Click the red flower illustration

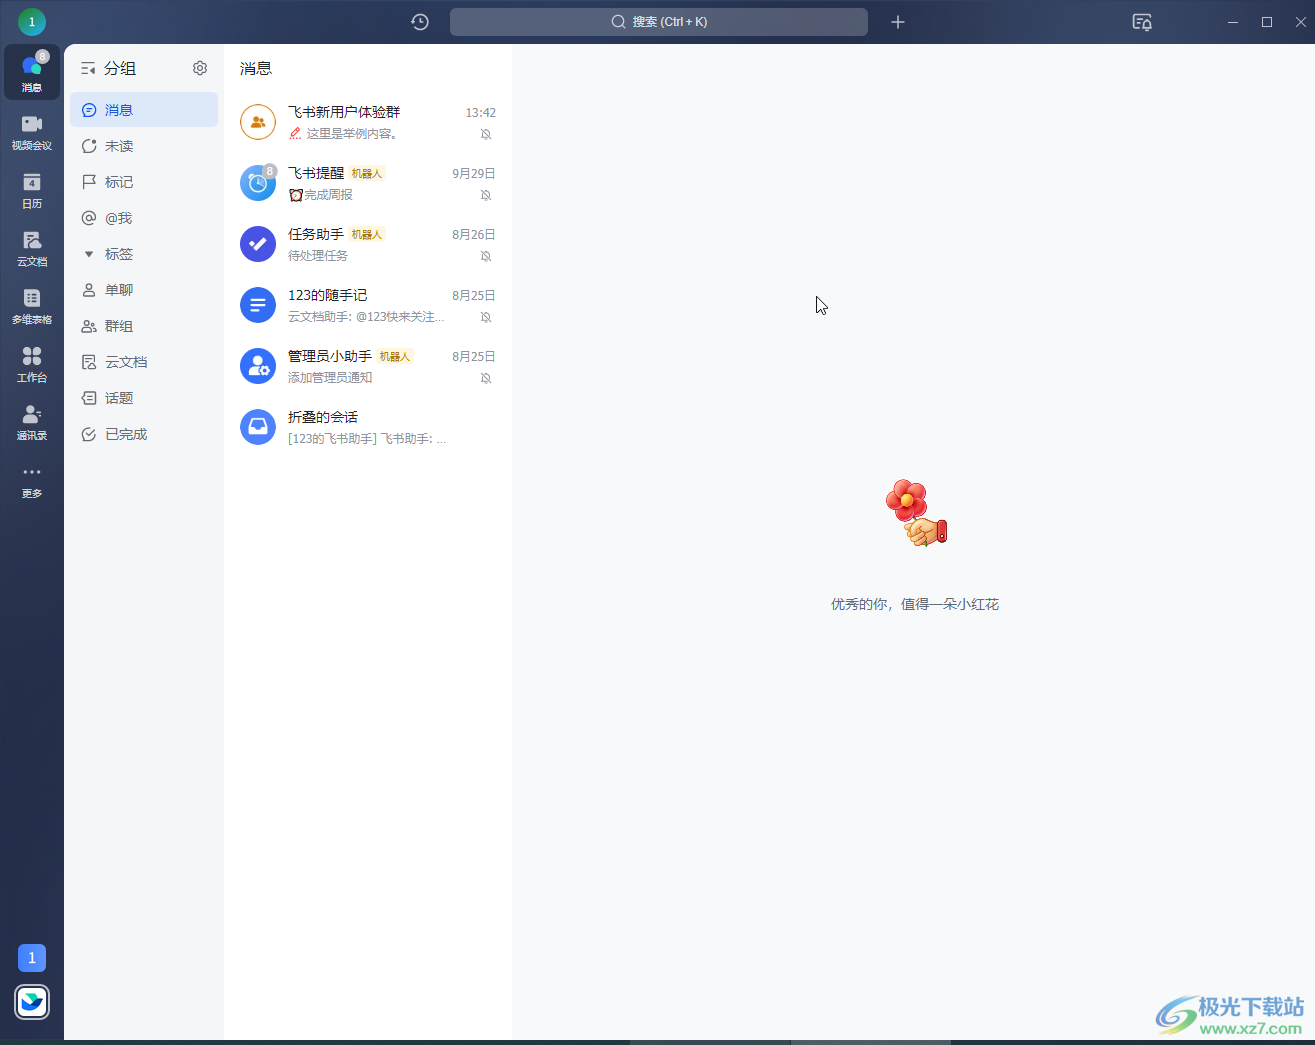[x=916, y=512]
